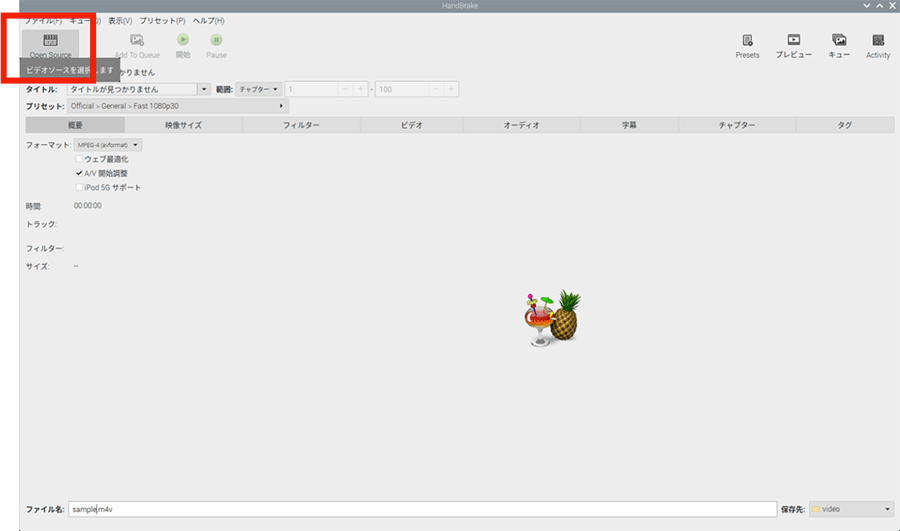The width and height of the screenshot is (900, 531).
Task: Open the ヘルプ(H) menu
Action: coord(208,21)
